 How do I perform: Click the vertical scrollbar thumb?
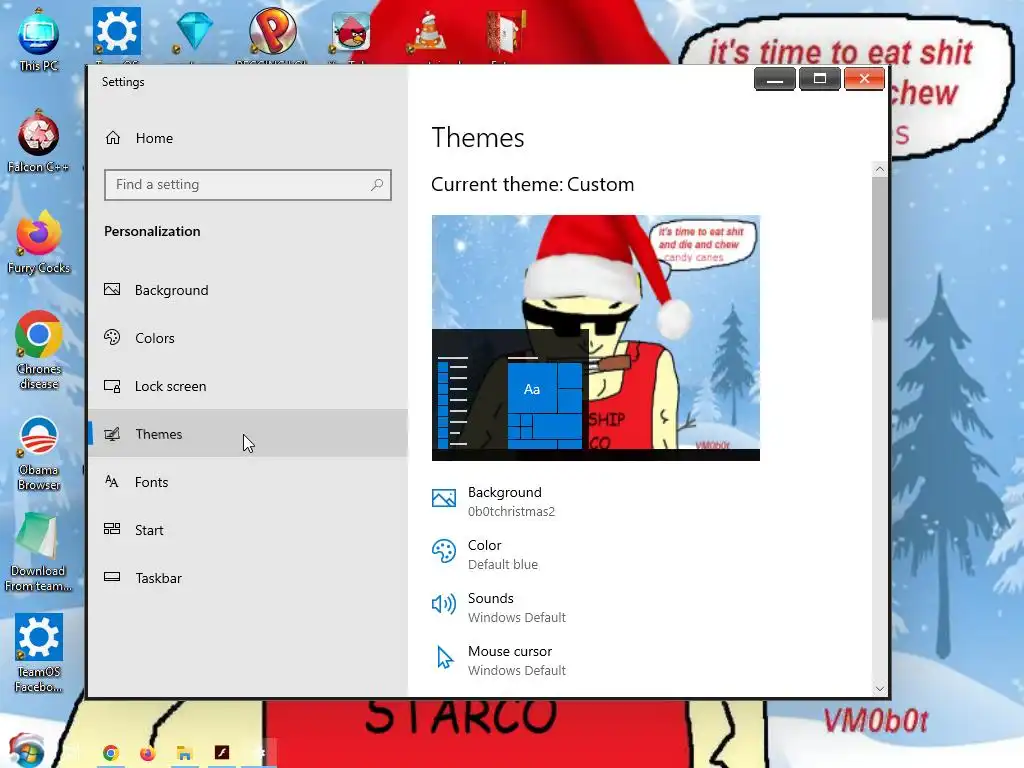[880, 248]
